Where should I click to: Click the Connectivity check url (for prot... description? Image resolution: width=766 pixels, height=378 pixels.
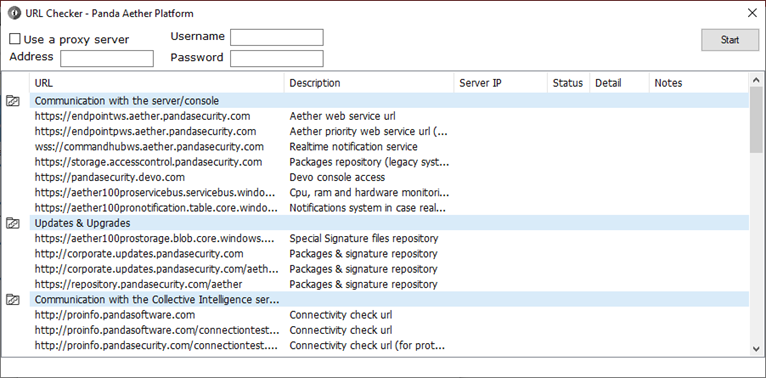pos(367,345)
